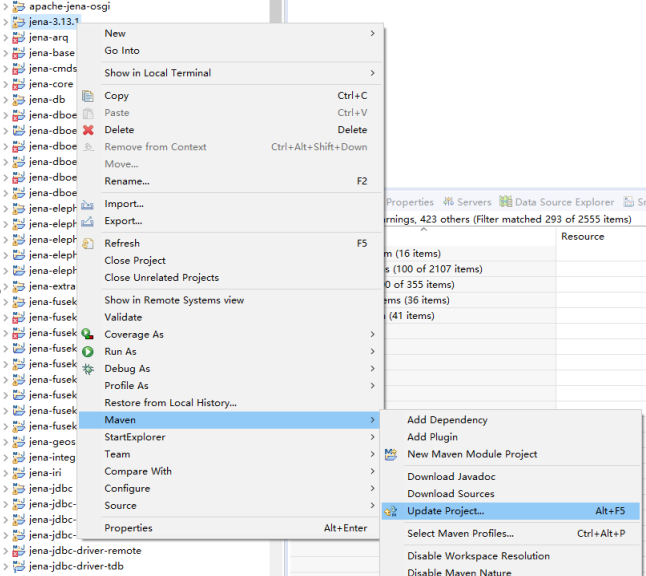The image size is (646, 576).
Task: Click the green Run As icon
Action: pyautogui.click(x=88, y=352)
